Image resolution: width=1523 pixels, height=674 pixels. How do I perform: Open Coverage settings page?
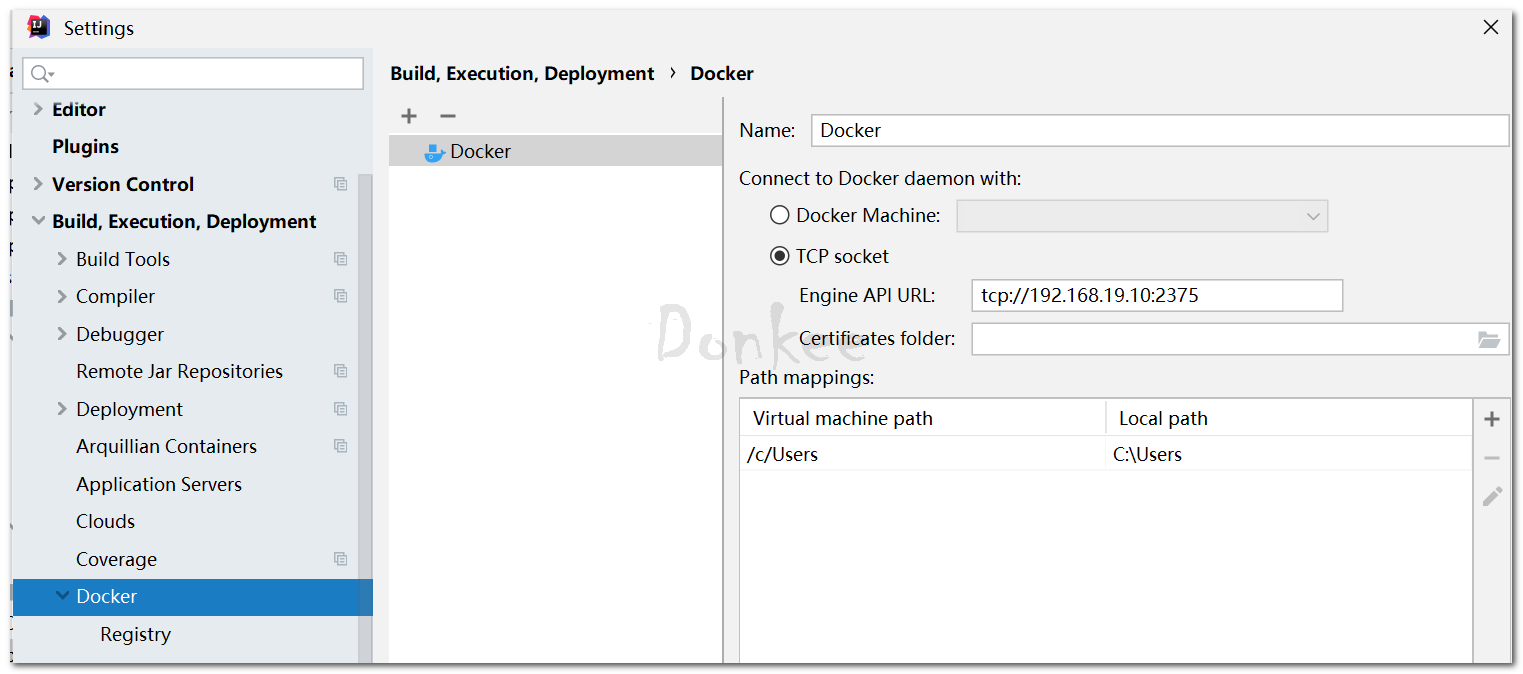pyautogui.click(x=116, y=559)
